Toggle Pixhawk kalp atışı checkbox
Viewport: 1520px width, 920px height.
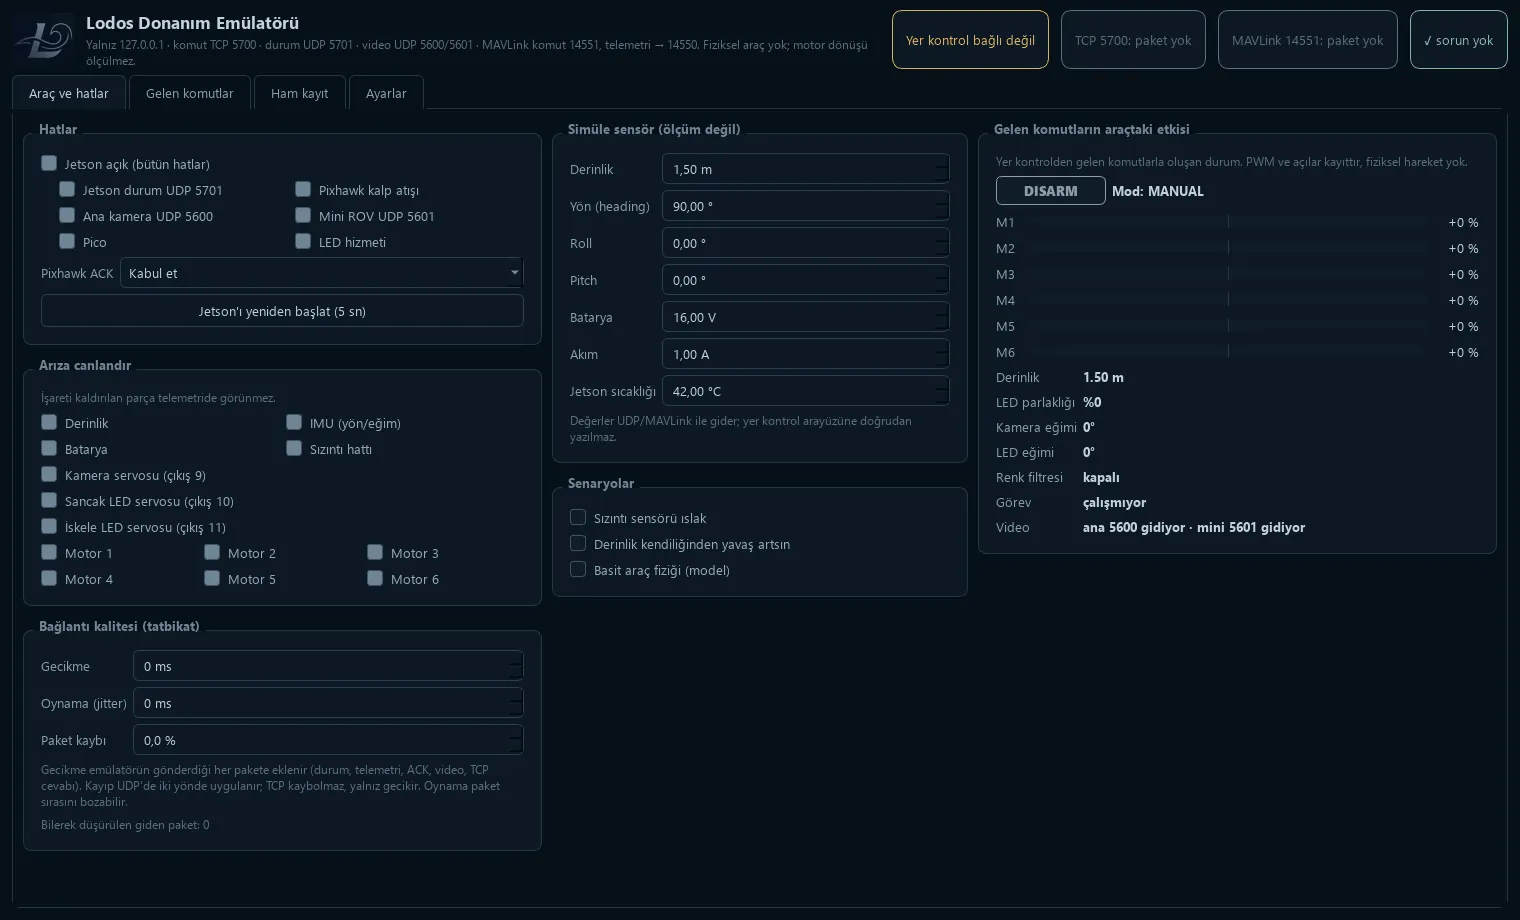click(x=303, y=189)
